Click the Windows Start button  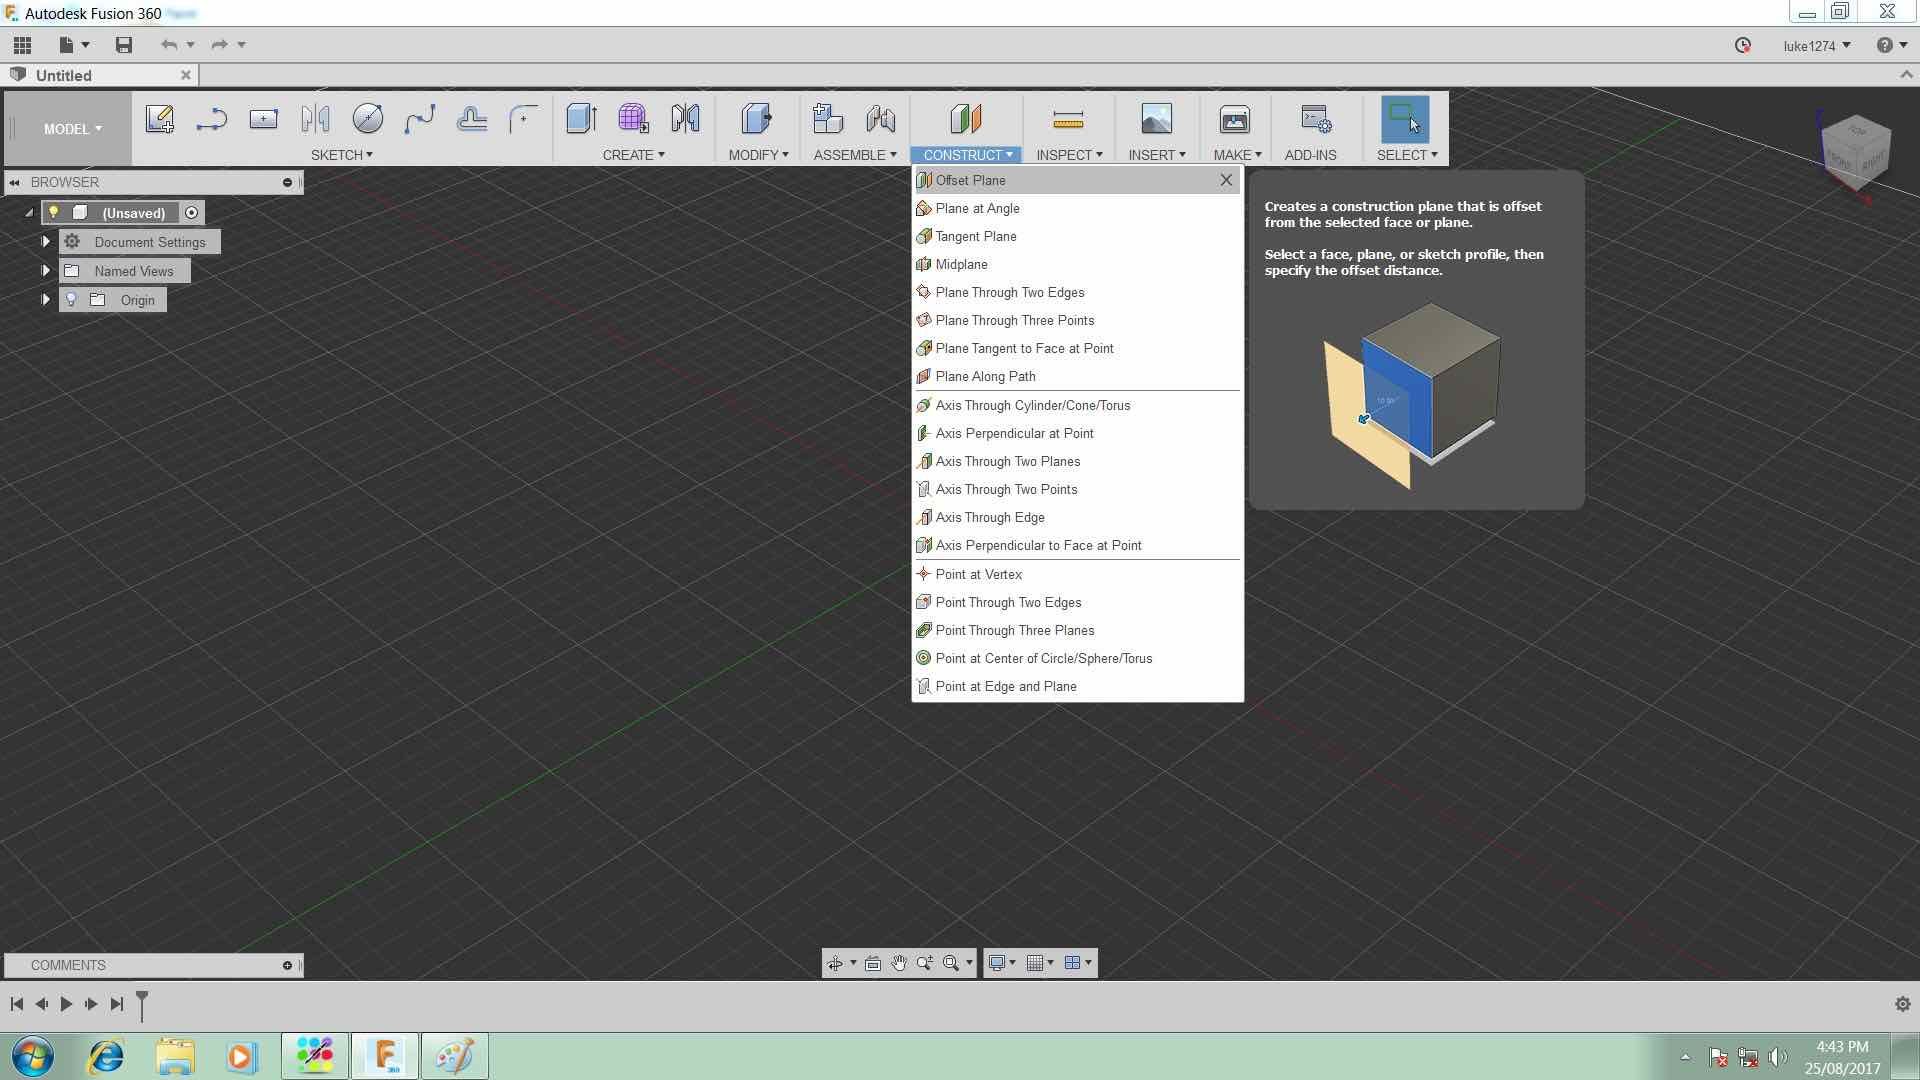tap(32, 1056)
